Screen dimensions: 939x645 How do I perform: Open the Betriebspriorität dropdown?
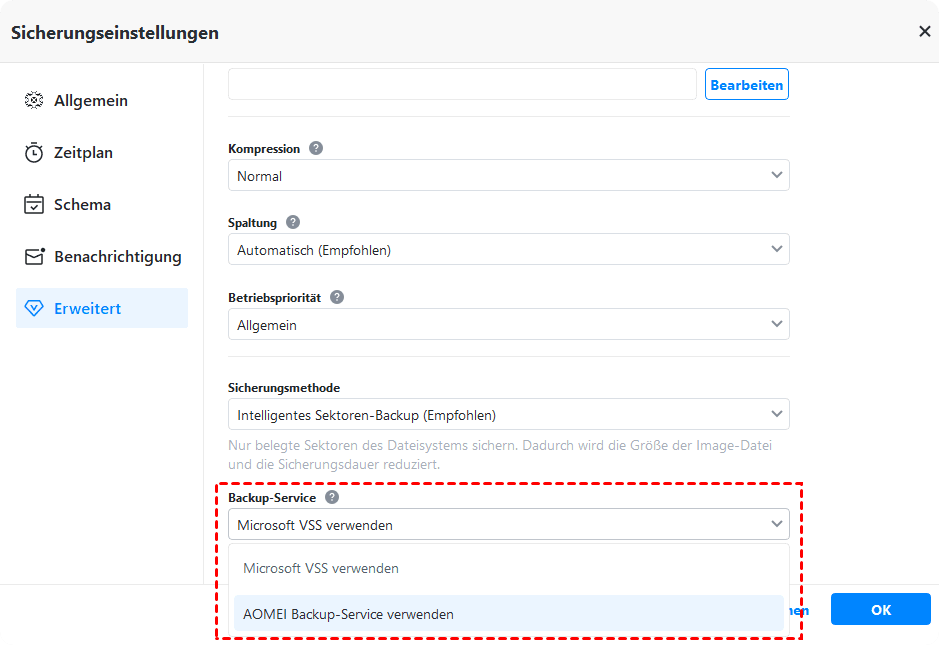coord(508,325)
